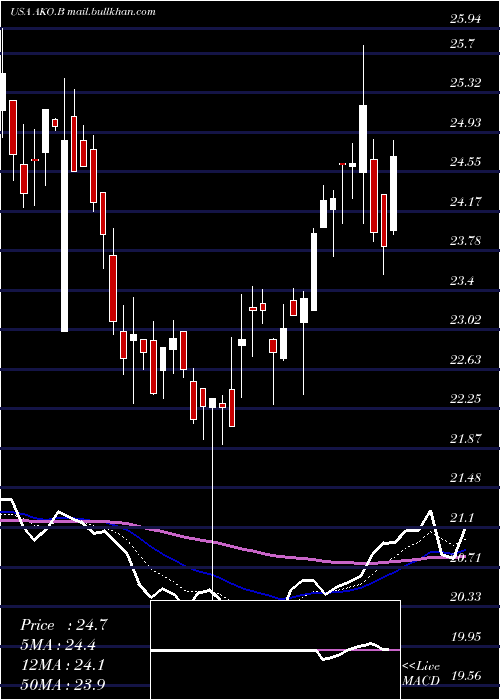This screenshot has height=700, width=500.
Task: Click the long white candle body spanning 23.02 to 24.9
Action: [x=65, y=236]
